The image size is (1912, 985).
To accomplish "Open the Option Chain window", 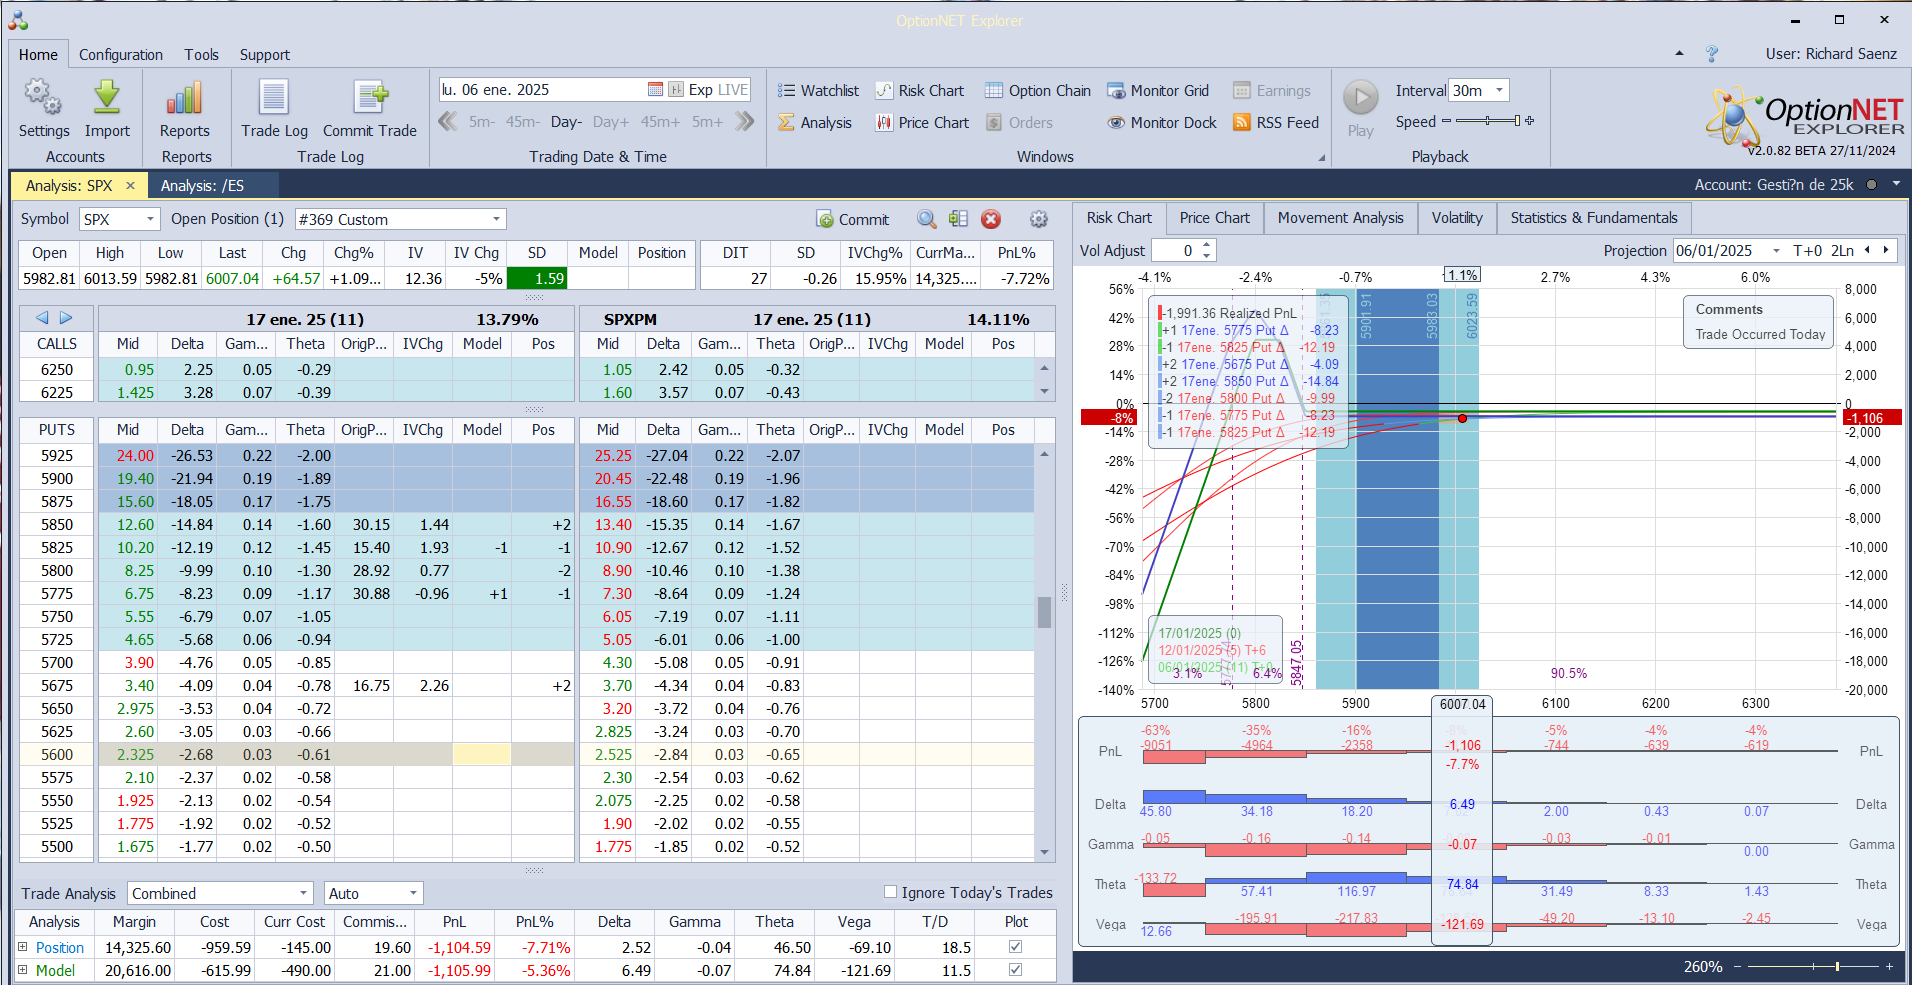I will (x=1038, y=90).
